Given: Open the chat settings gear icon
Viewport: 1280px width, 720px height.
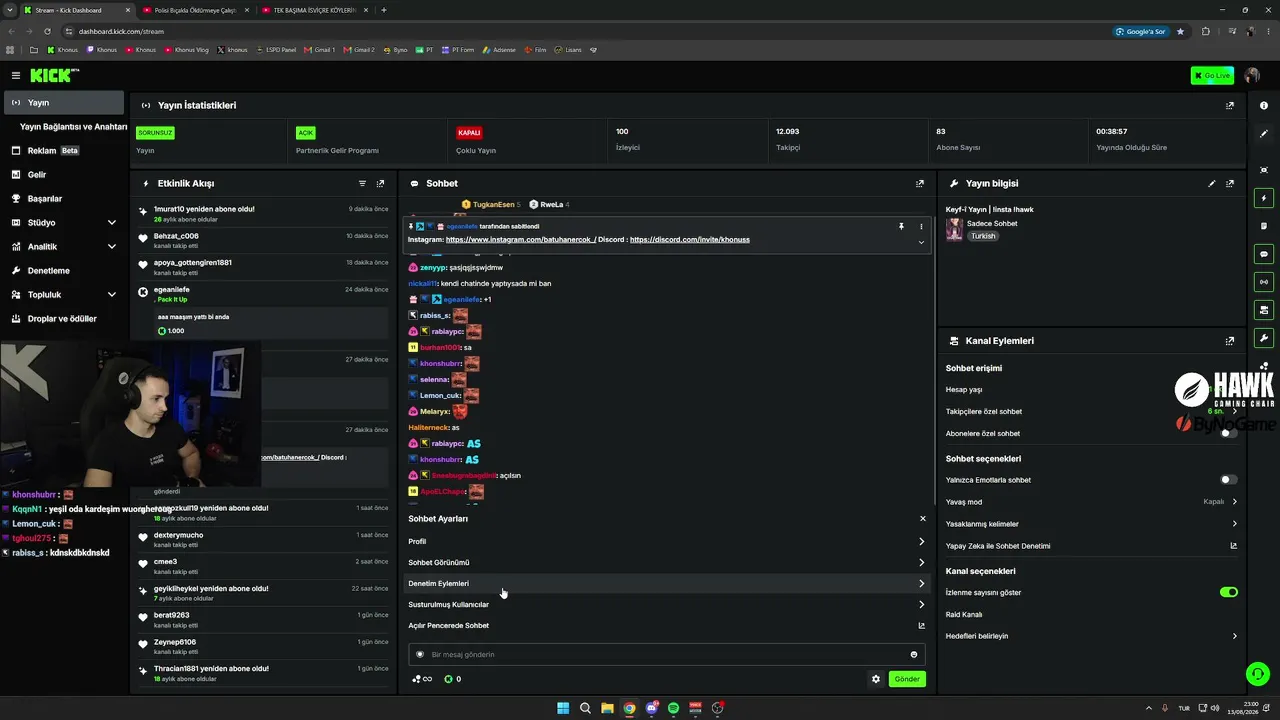Looking at the screenshot, I should point(876,679).
